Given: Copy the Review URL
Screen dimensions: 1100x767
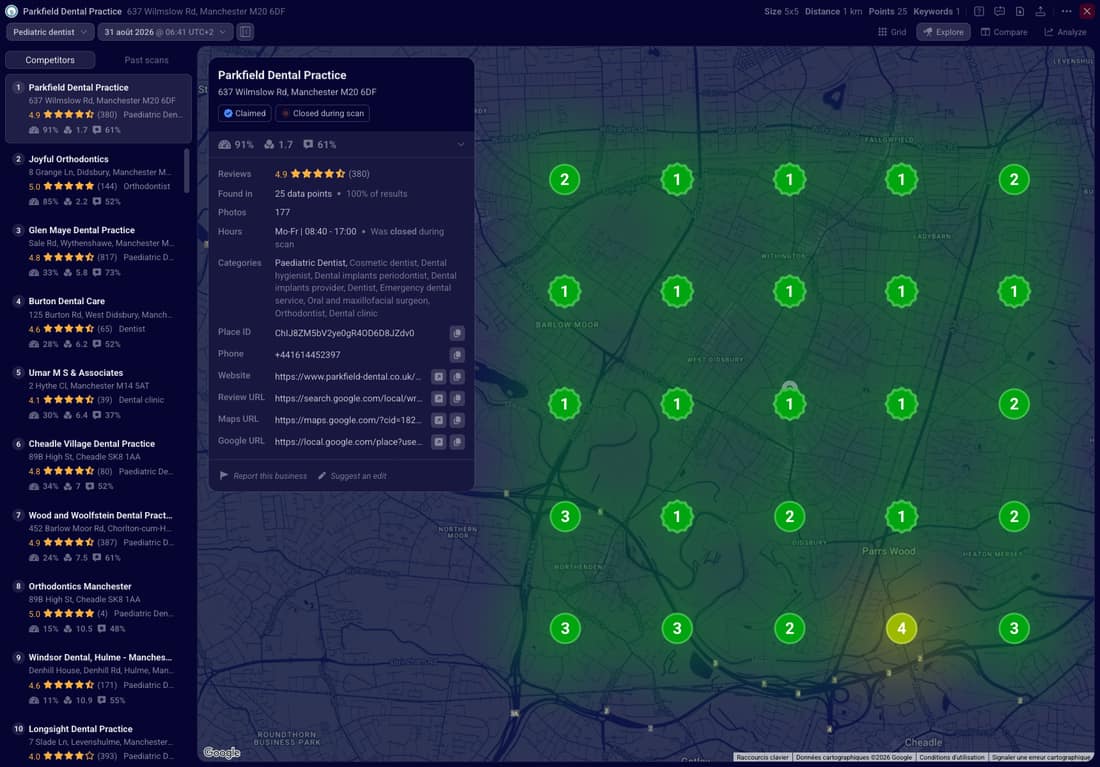Looking at the screenshot, I should pyautogui.click(x=457, y=399).
